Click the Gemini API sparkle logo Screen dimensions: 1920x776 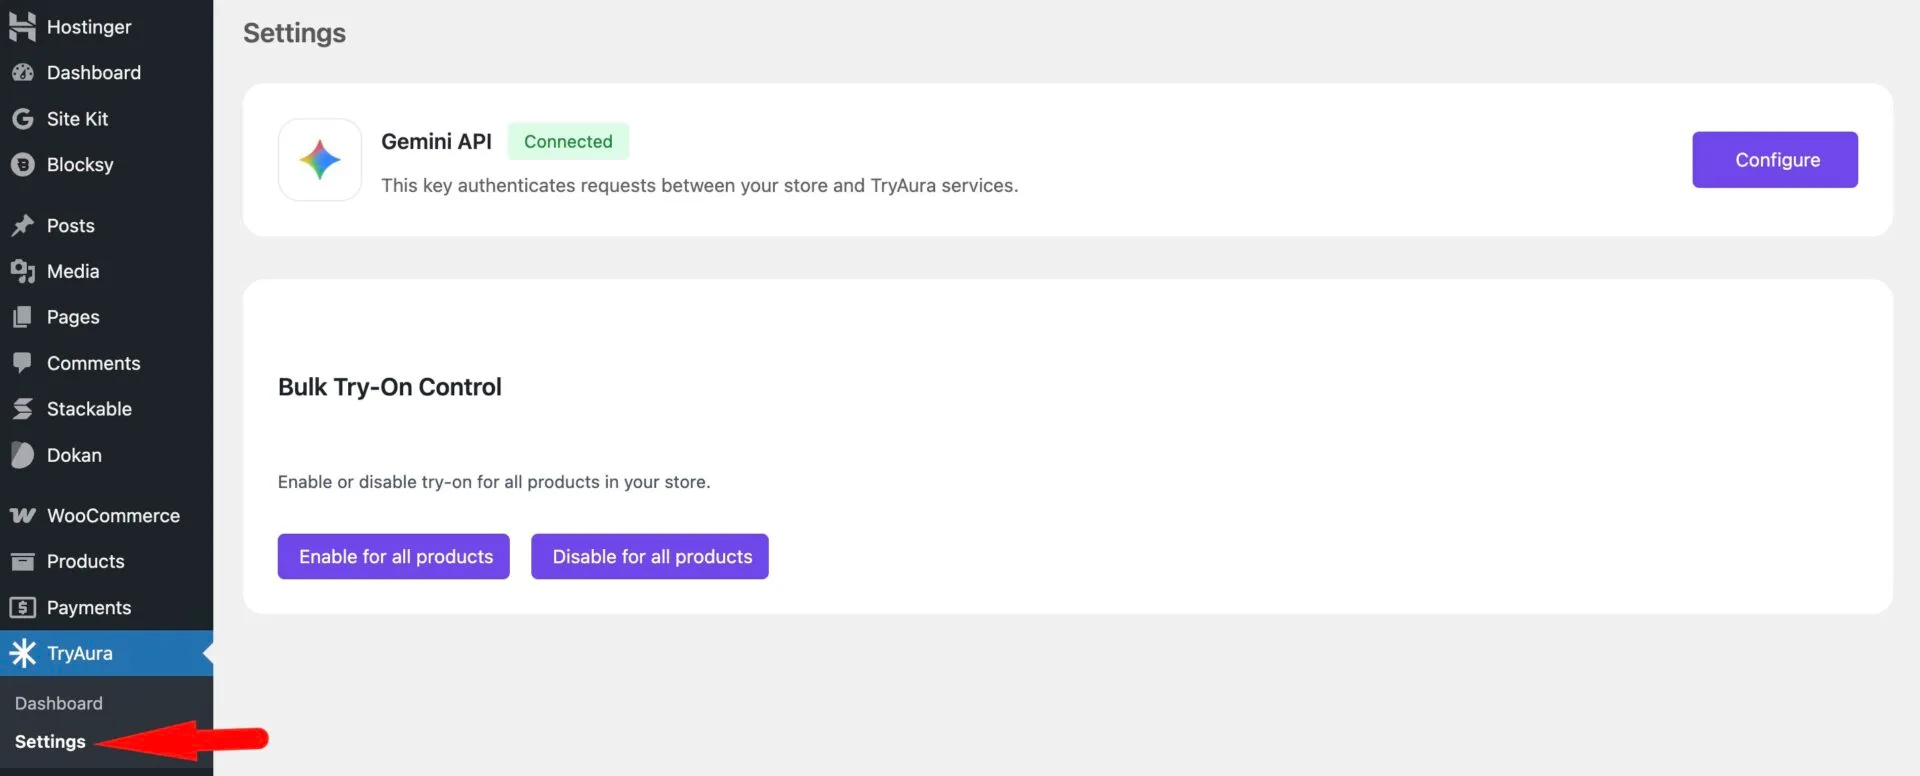pos(320,160)
